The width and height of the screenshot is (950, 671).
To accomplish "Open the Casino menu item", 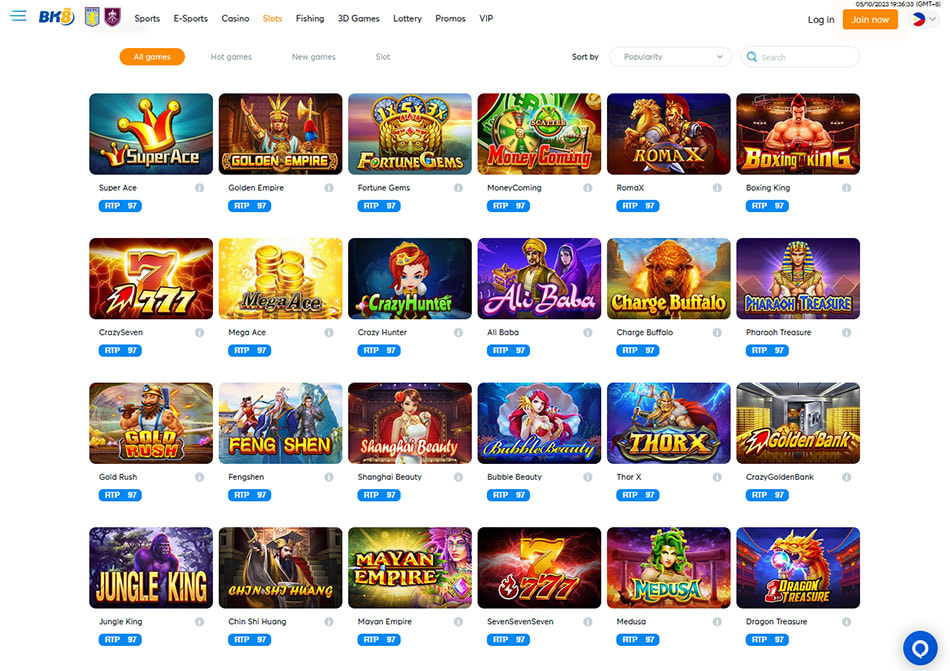I will pos(235,19).
